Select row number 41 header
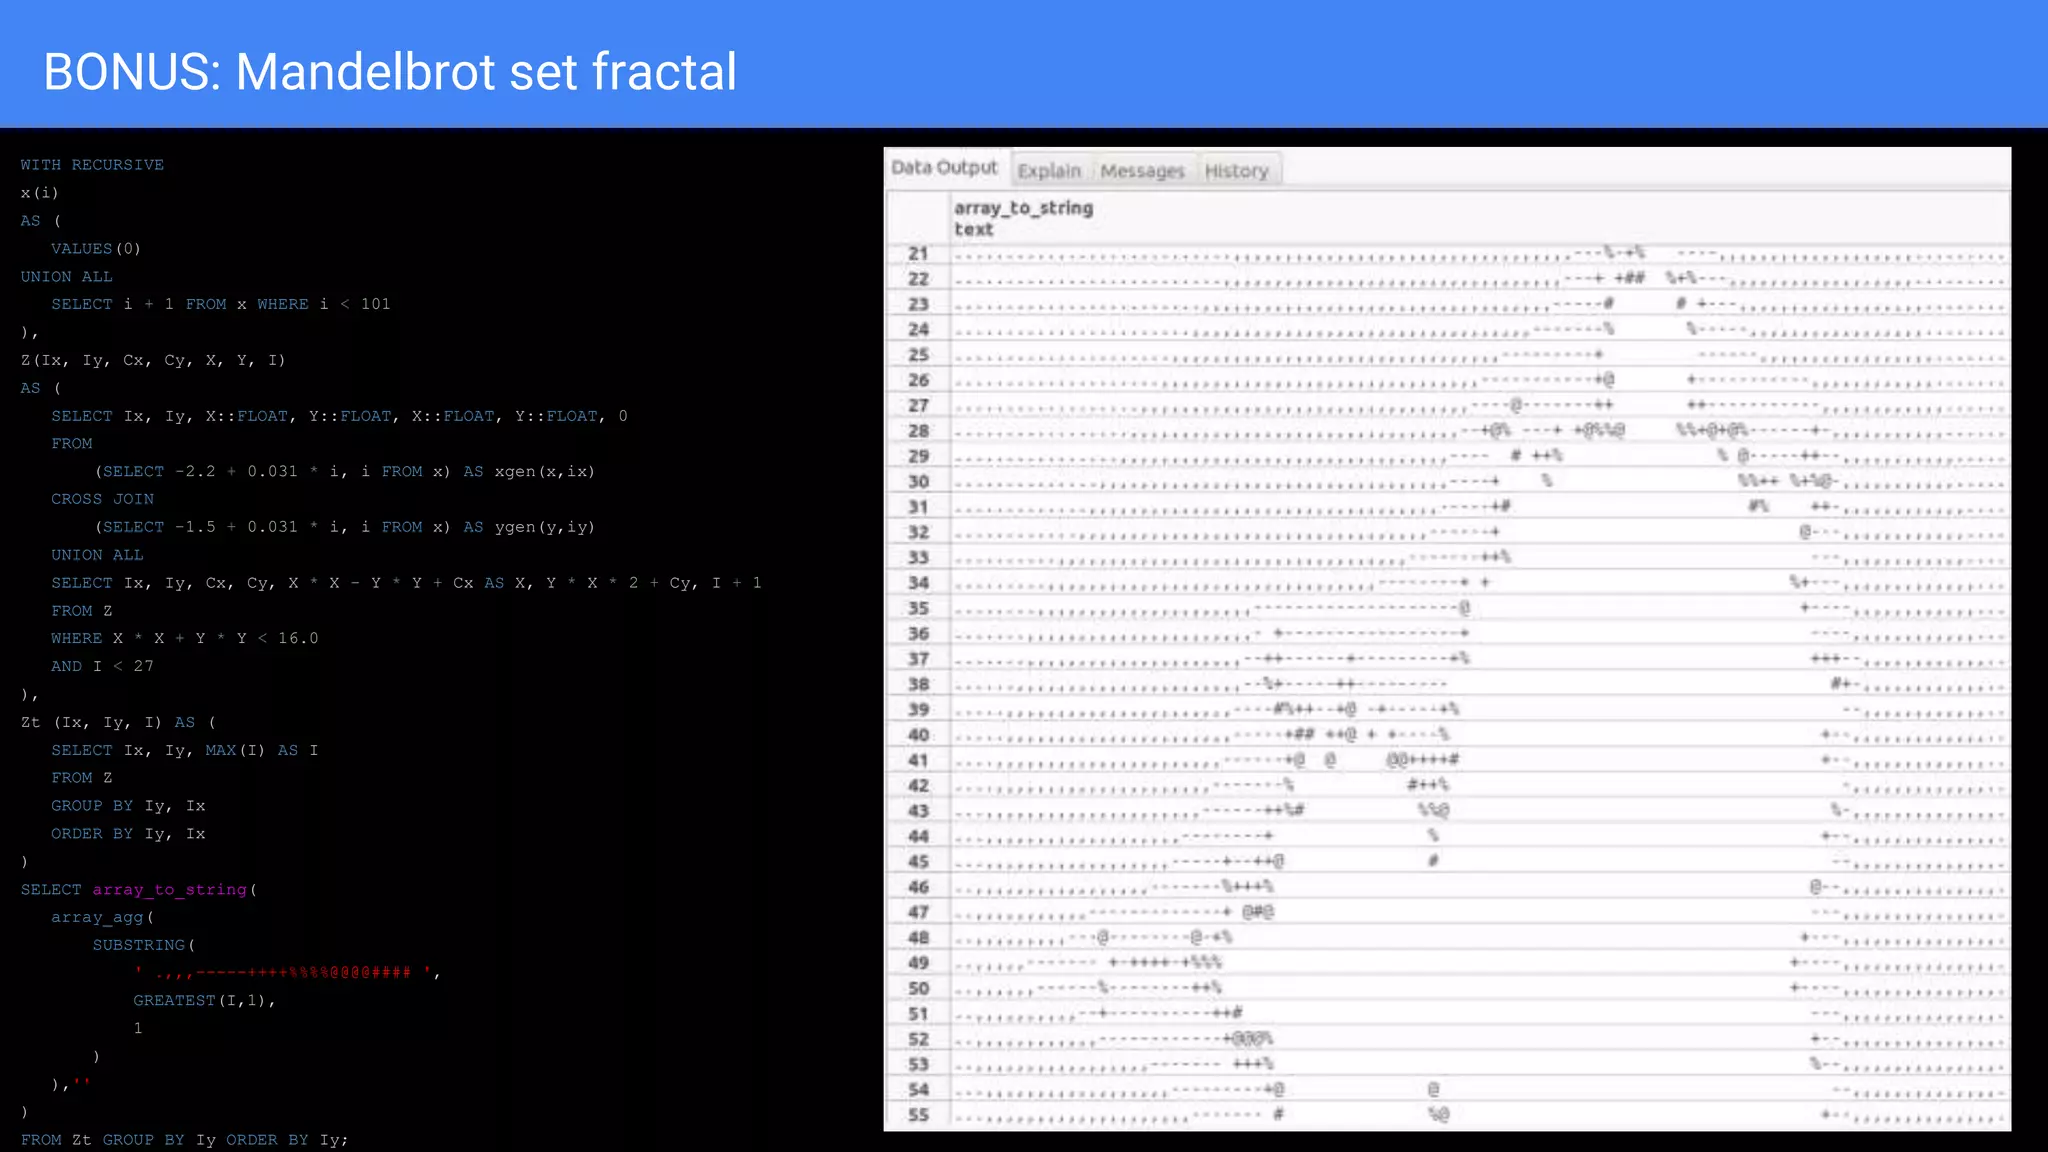 (x=918, y=760)
